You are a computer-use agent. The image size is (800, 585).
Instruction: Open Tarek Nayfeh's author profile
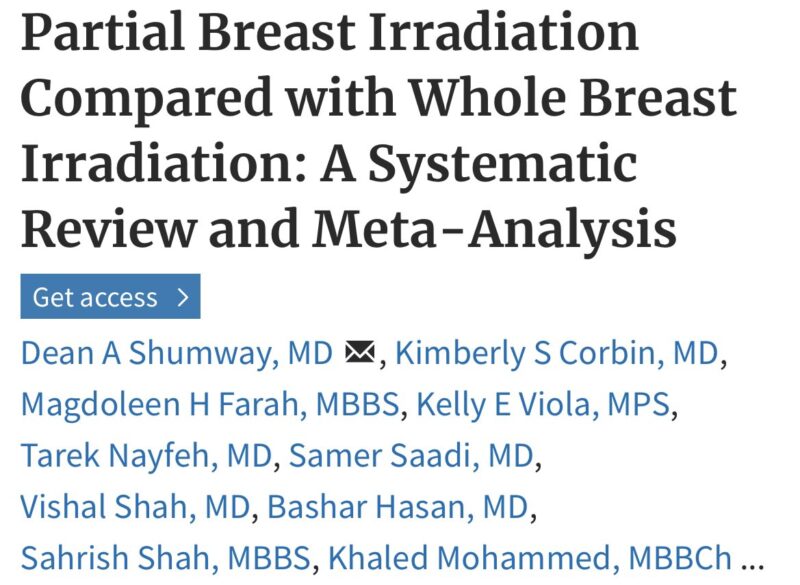pyautogui.click(x=111, y=456)
